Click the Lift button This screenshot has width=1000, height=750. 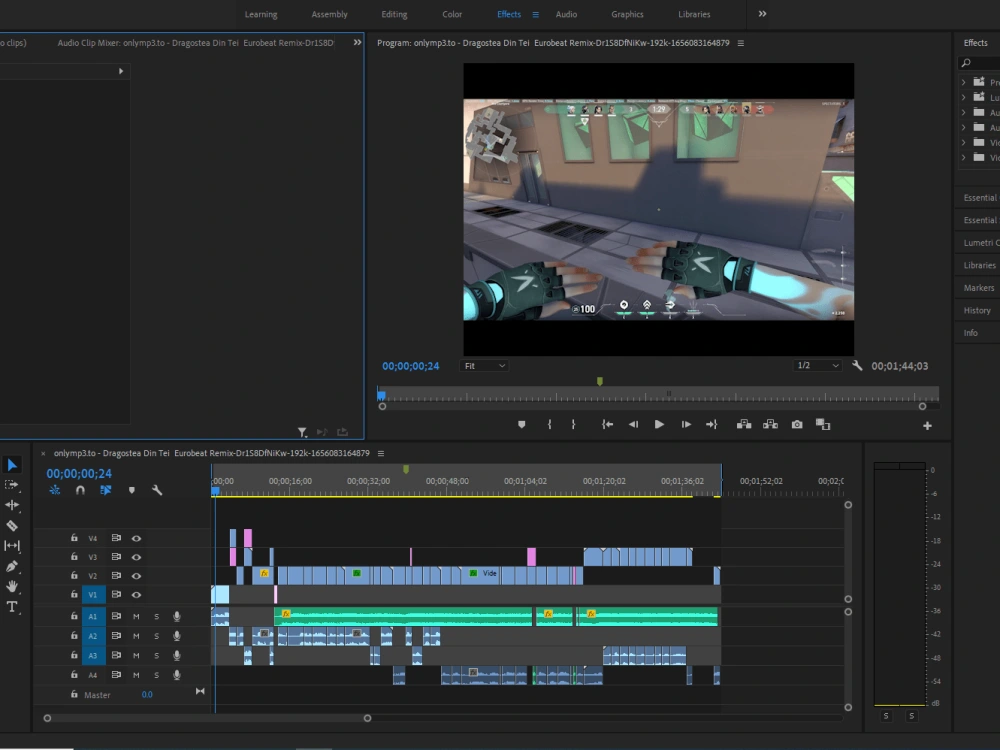point(744,425)
